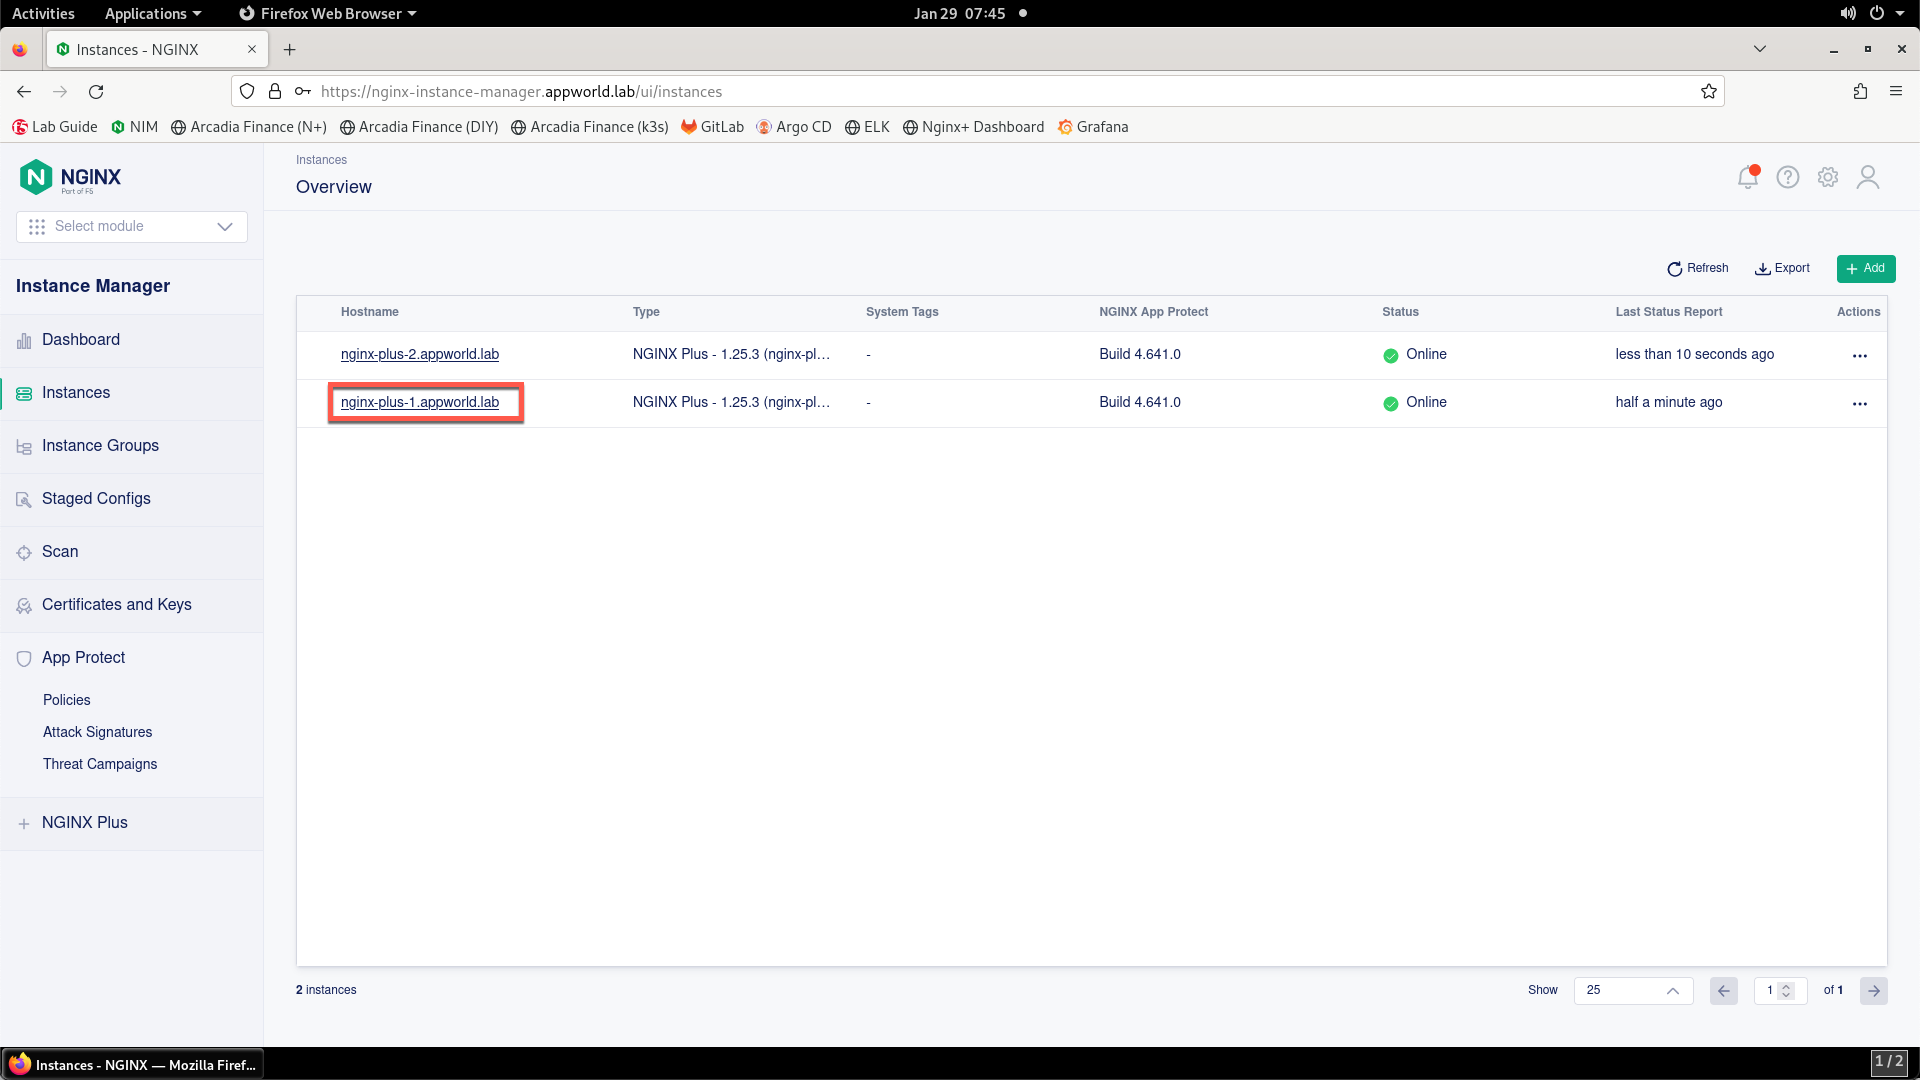Open the Firefox Web Browser app menu
1920x1080 pixels.
[x=328, y=13]
